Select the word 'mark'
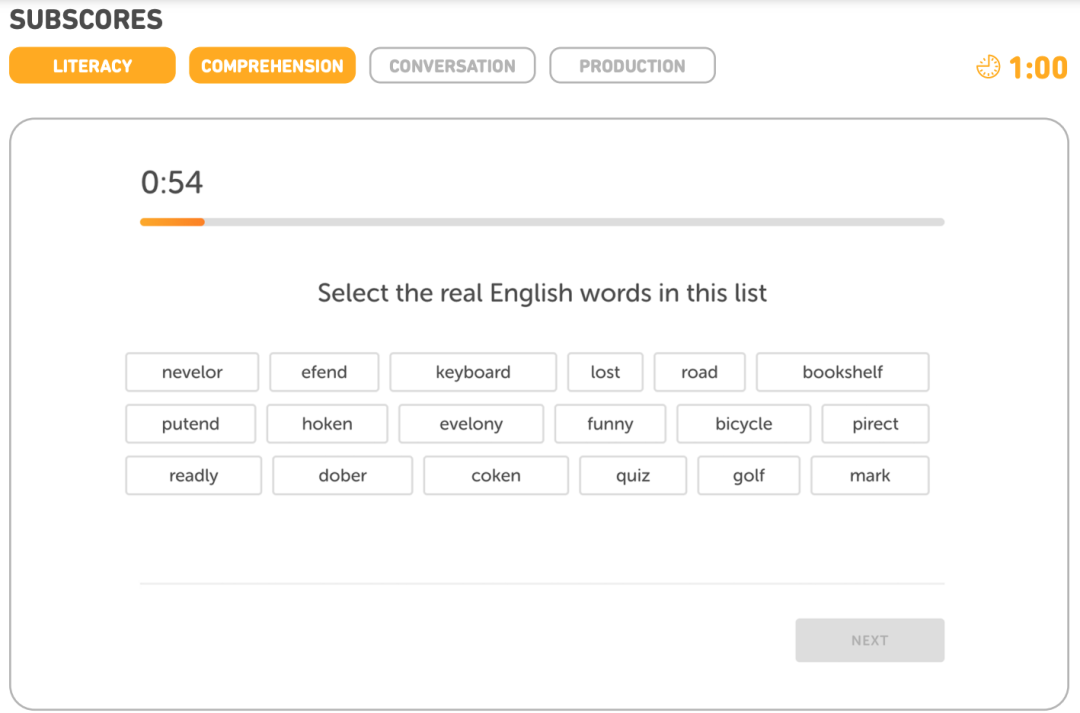 point(869,476)
